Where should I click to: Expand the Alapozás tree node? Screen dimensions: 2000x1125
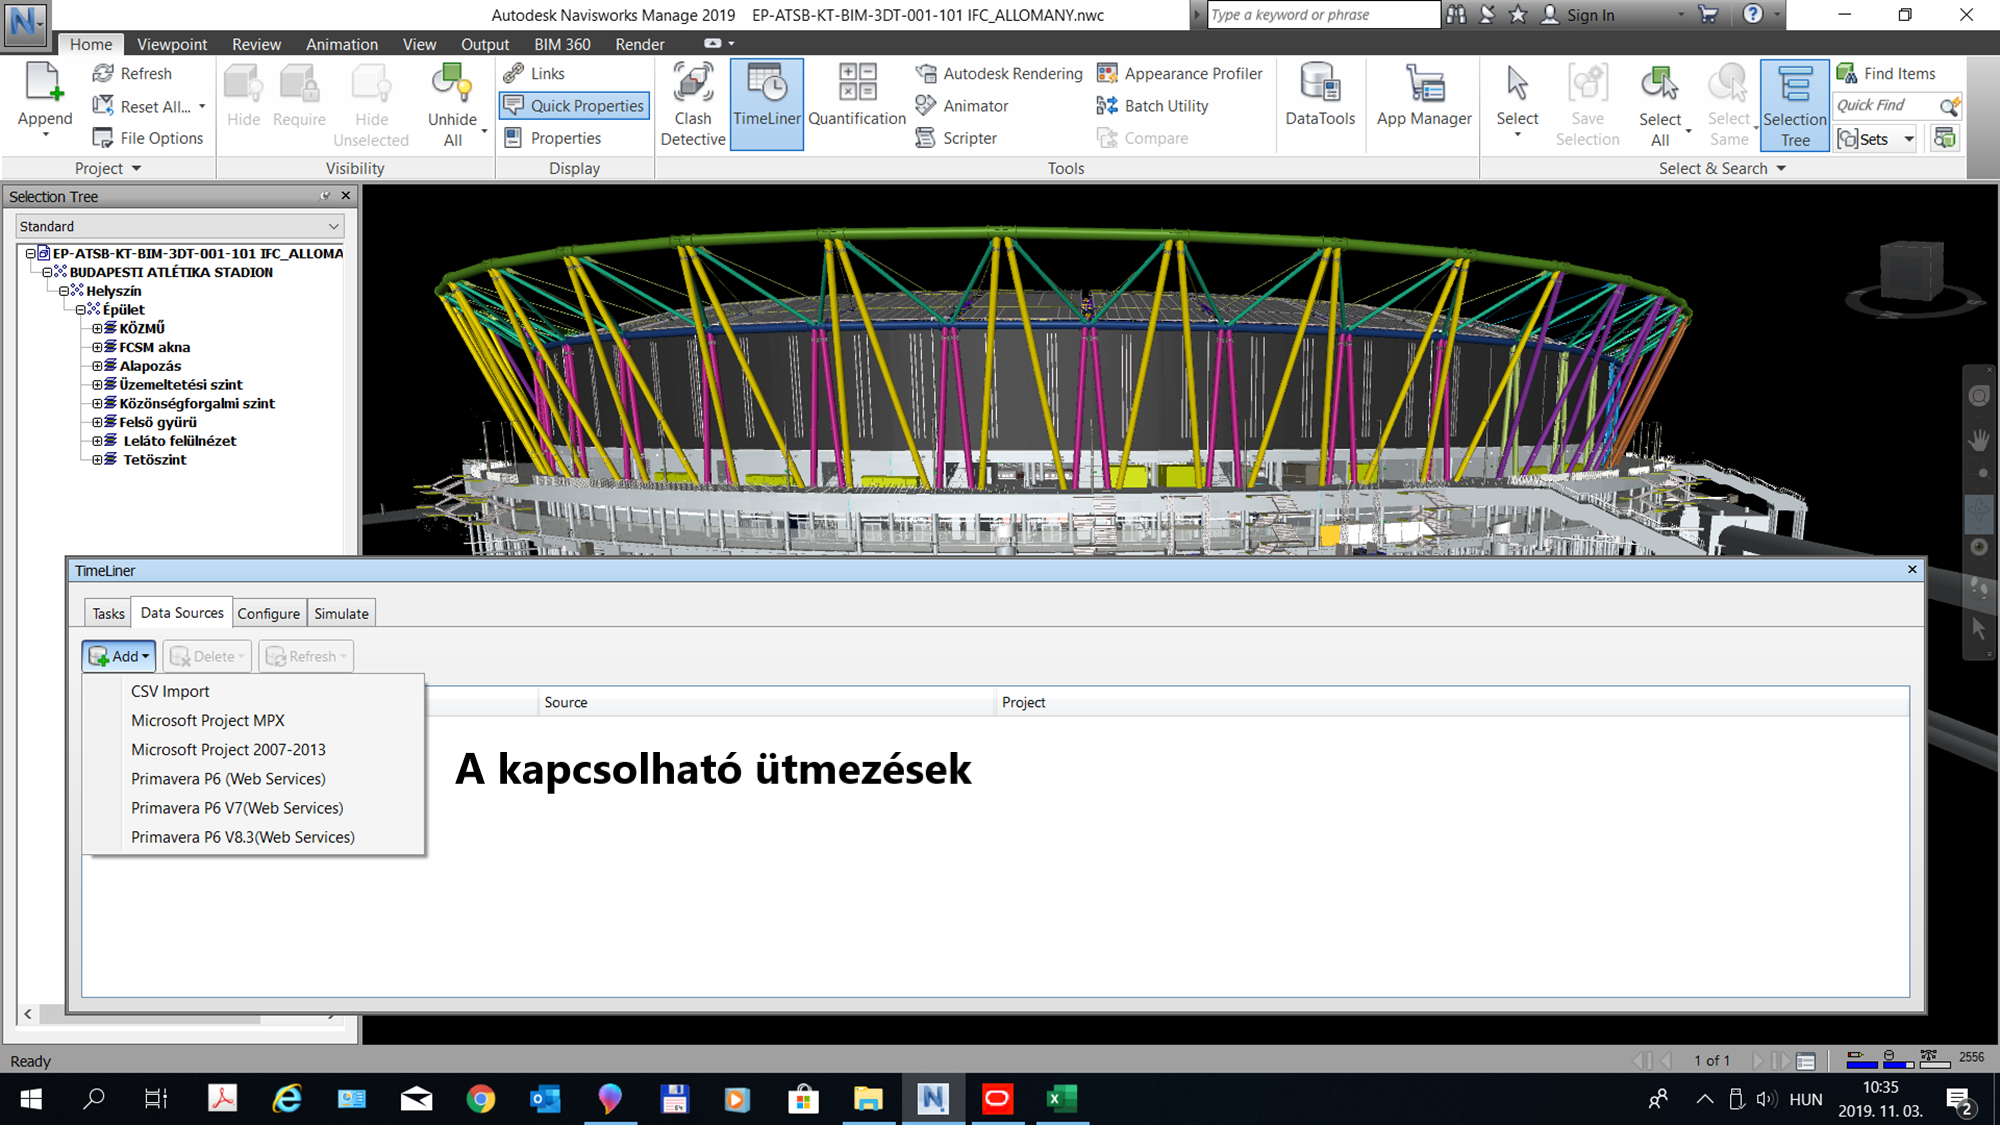click(x=97, y=366)
